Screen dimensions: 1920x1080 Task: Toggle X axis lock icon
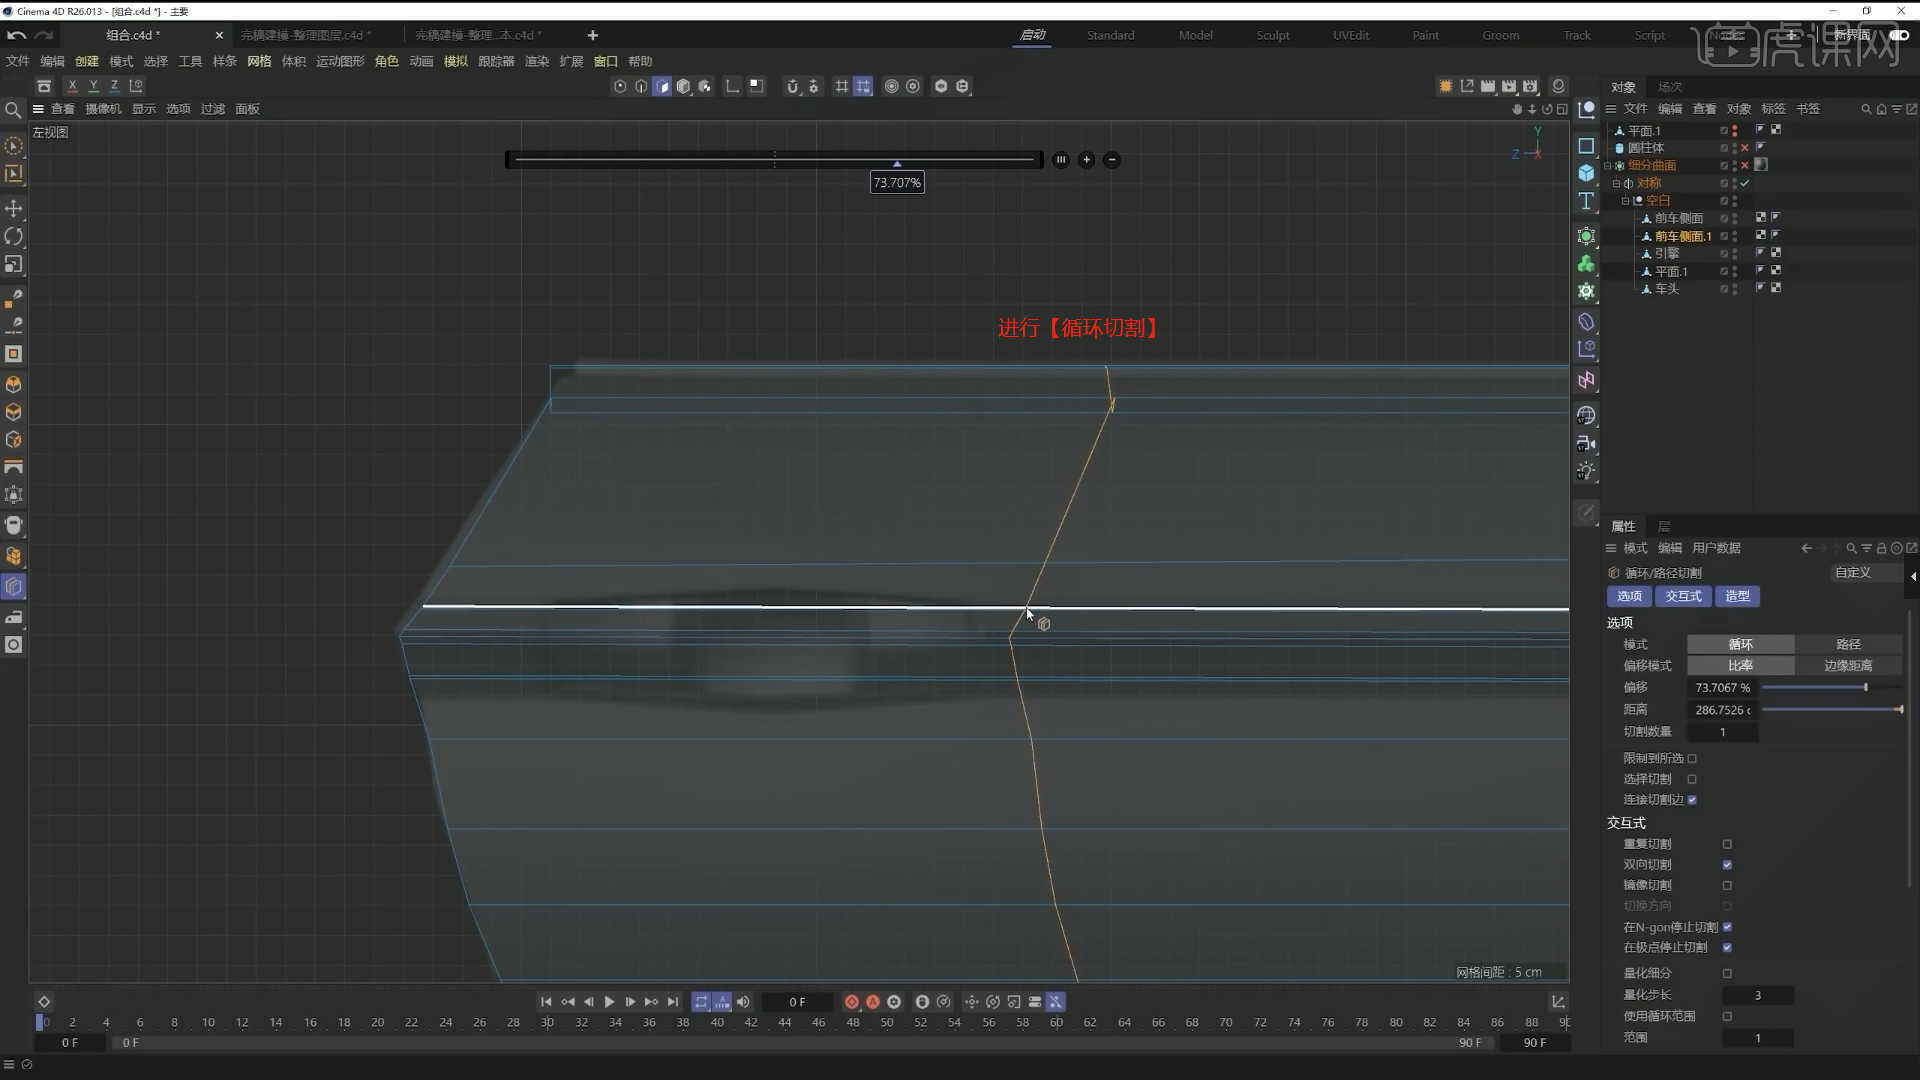tap(72, 86)
